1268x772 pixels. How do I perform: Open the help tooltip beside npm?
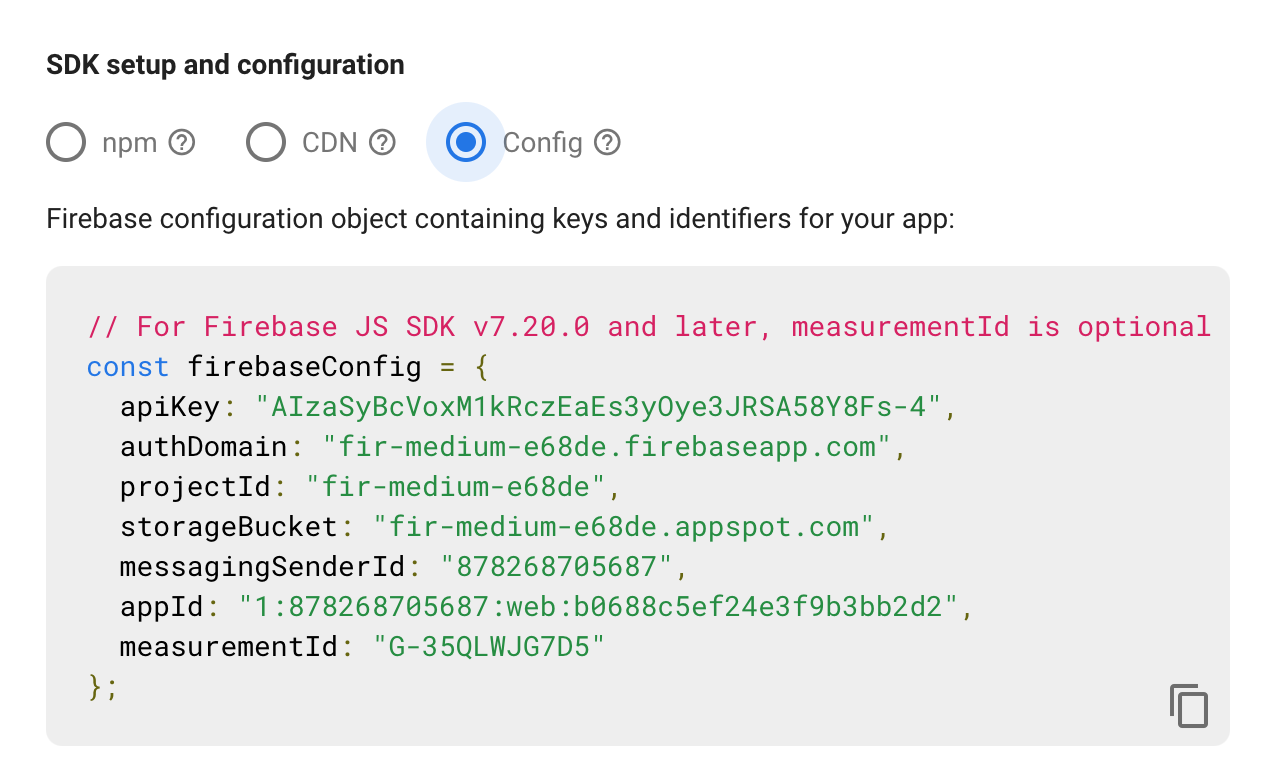[182, 142]
